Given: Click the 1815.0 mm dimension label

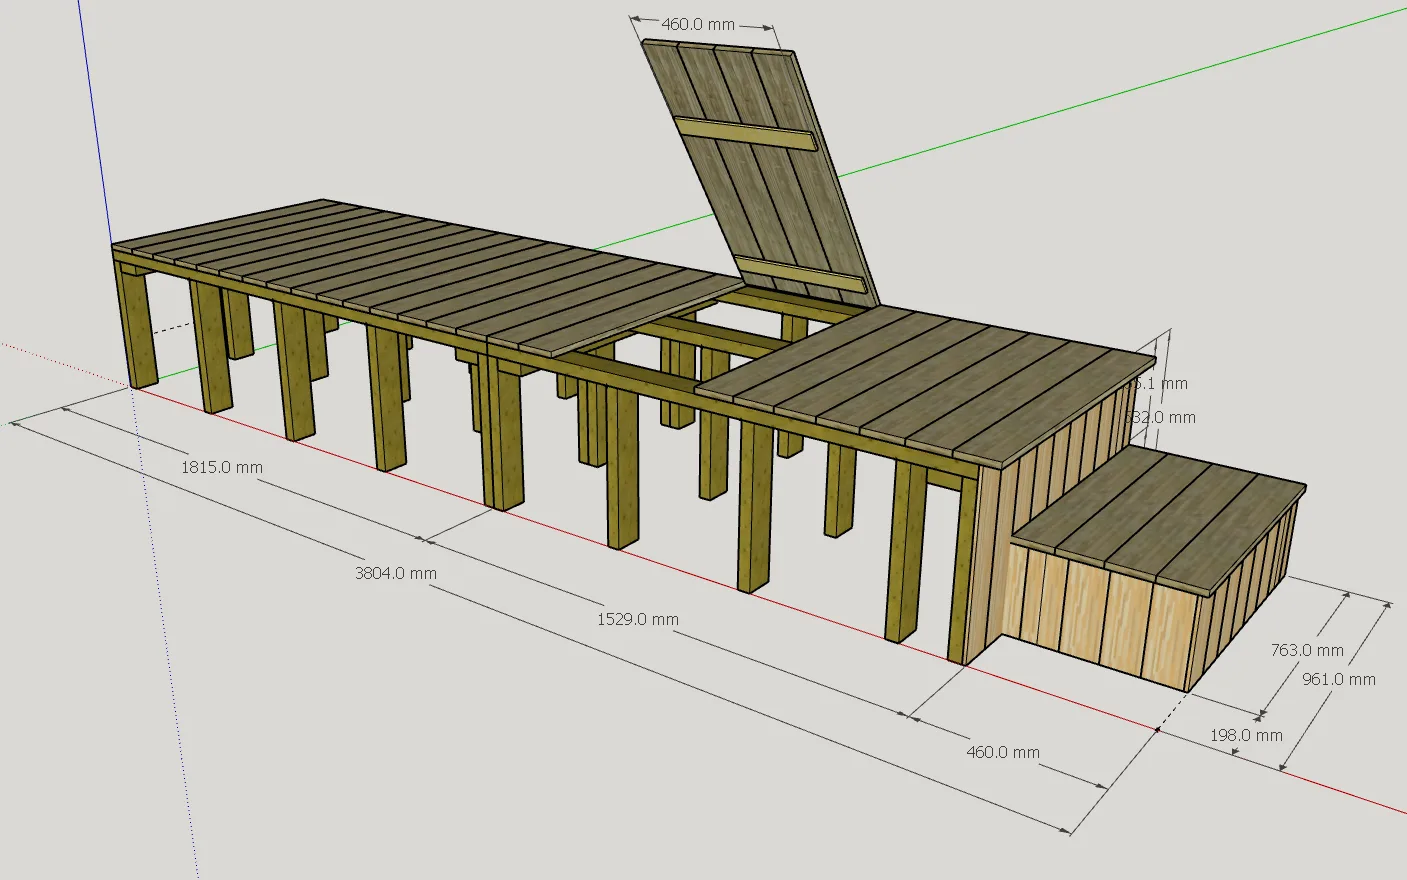Looking at the screenshot, I should tap(222, 466).
